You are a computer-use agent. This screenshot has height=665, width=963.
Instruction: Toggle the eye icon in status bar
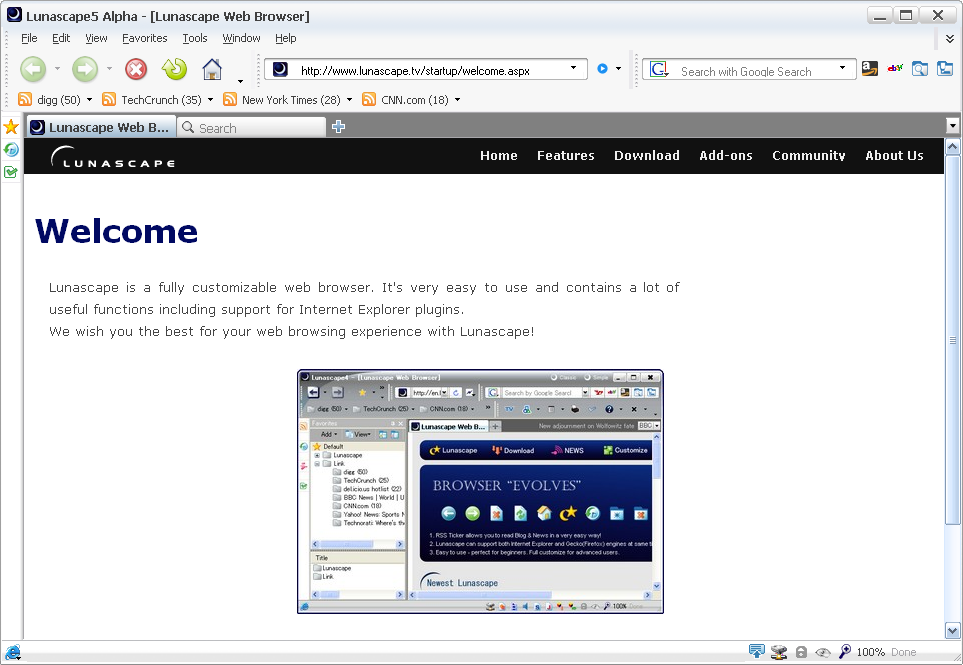[823, 652]
